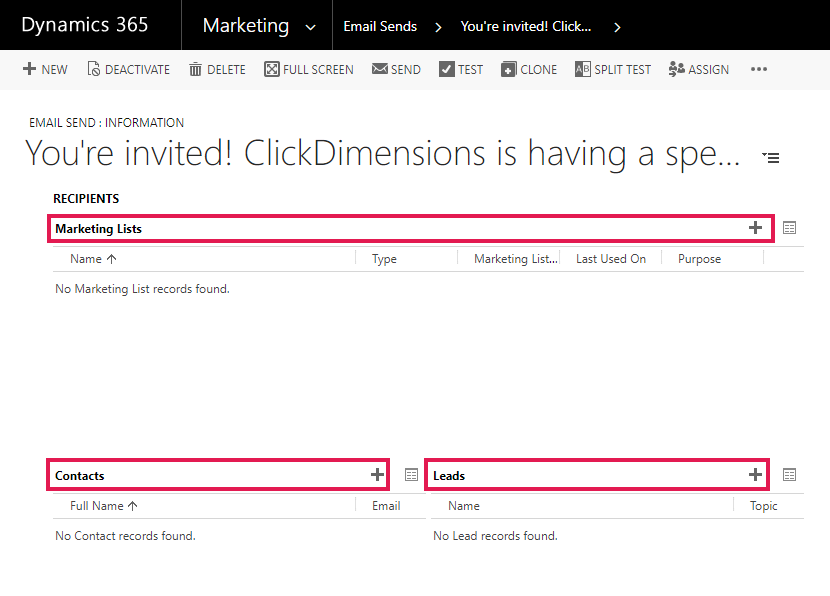Screen dimensions: 830x596
Task: Click EMAIL SEND : INFORMATION form label
Action: 106,123
